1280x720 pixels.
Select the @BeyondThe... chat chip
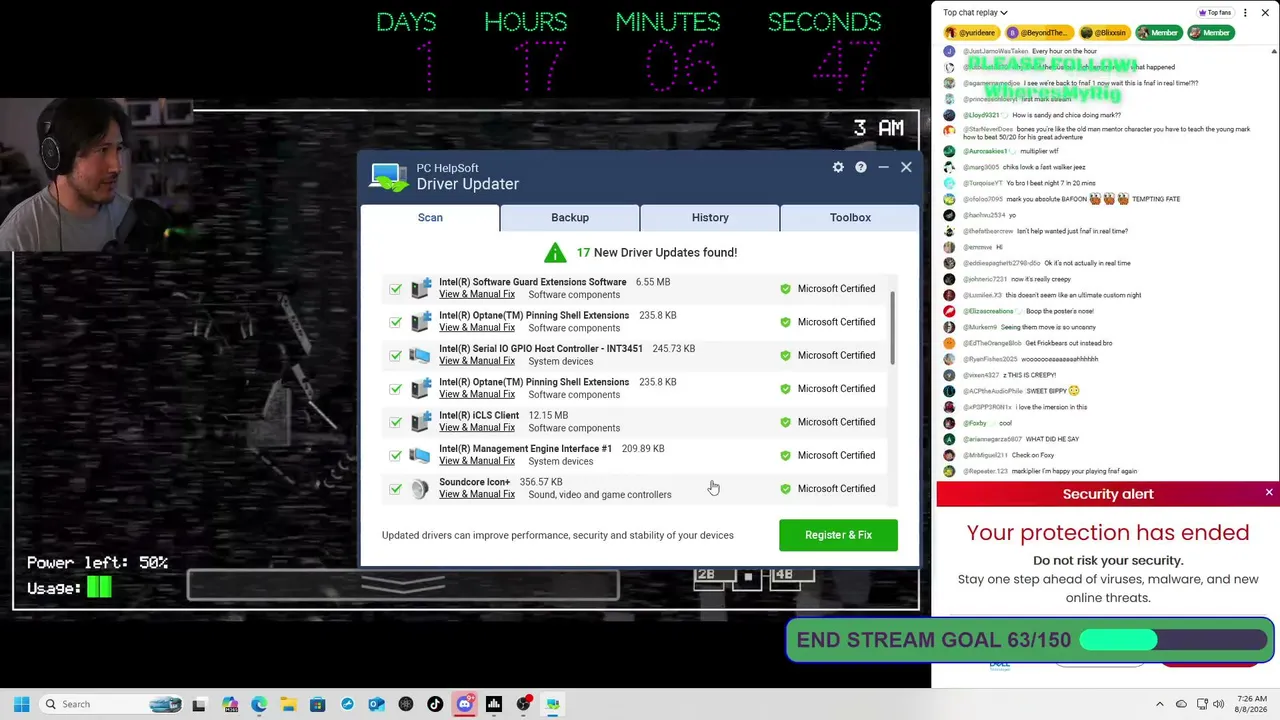pyautogui.click(x=1039, y=33)
